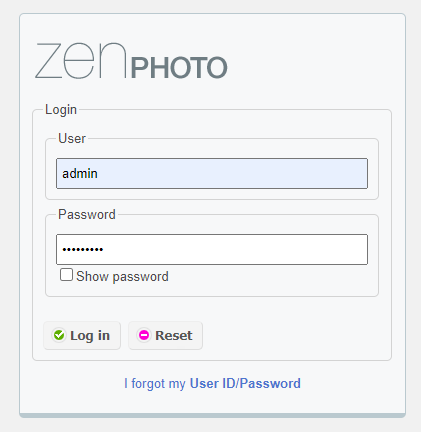421x432 pixels.
Task: Focus the Password input field
Action: [212, 250]
